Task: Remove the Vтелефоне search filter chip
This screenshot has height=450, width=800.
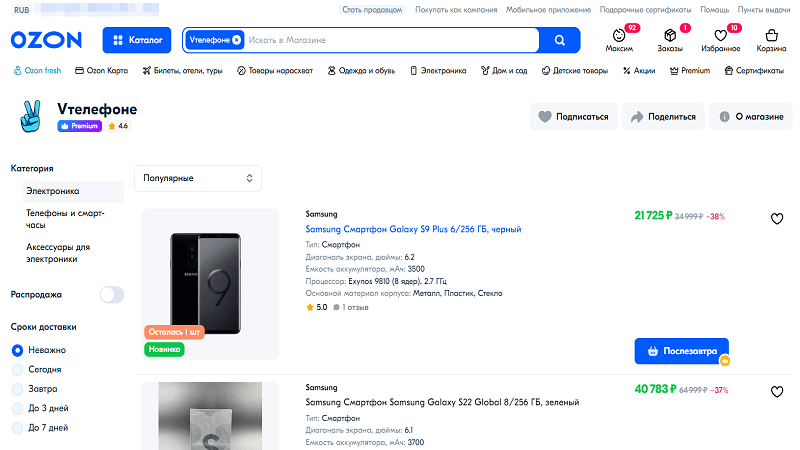Action: [x=237, y=40]
